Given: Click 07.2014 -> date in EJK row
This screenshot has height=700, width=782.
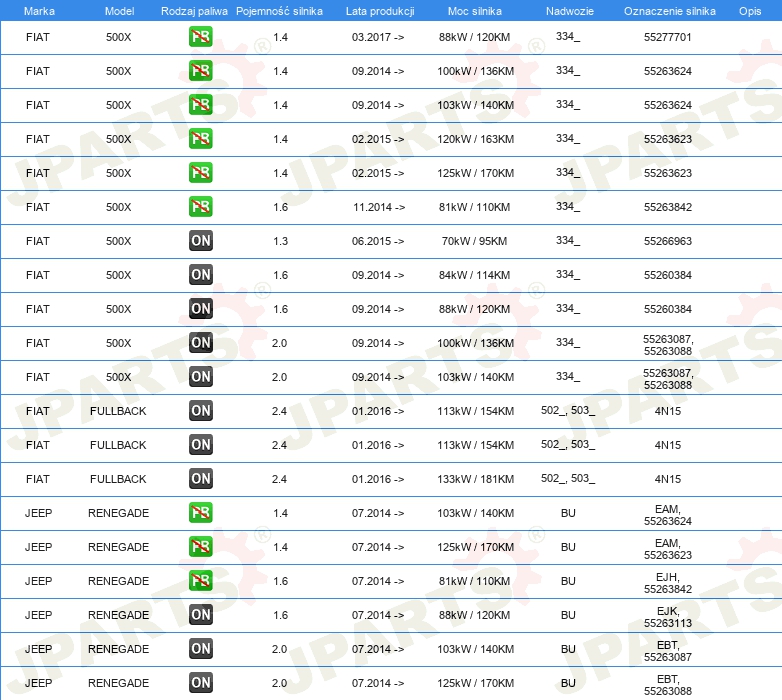Looking at the screenshot, I should click(378, 615).
